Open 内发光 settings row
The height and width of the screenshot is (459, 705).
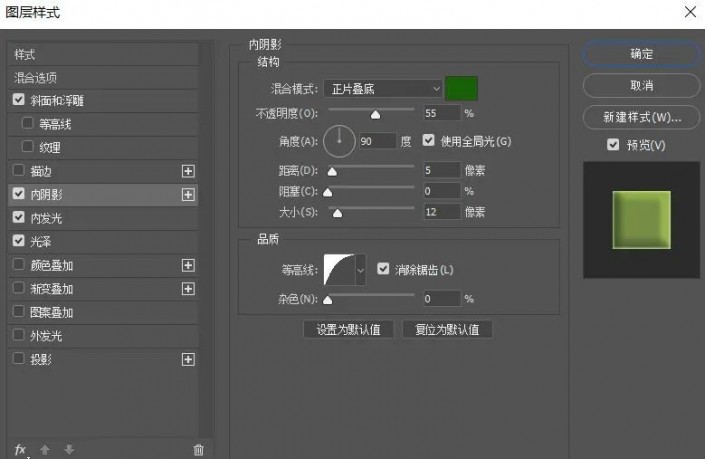[x=103, y=218]
